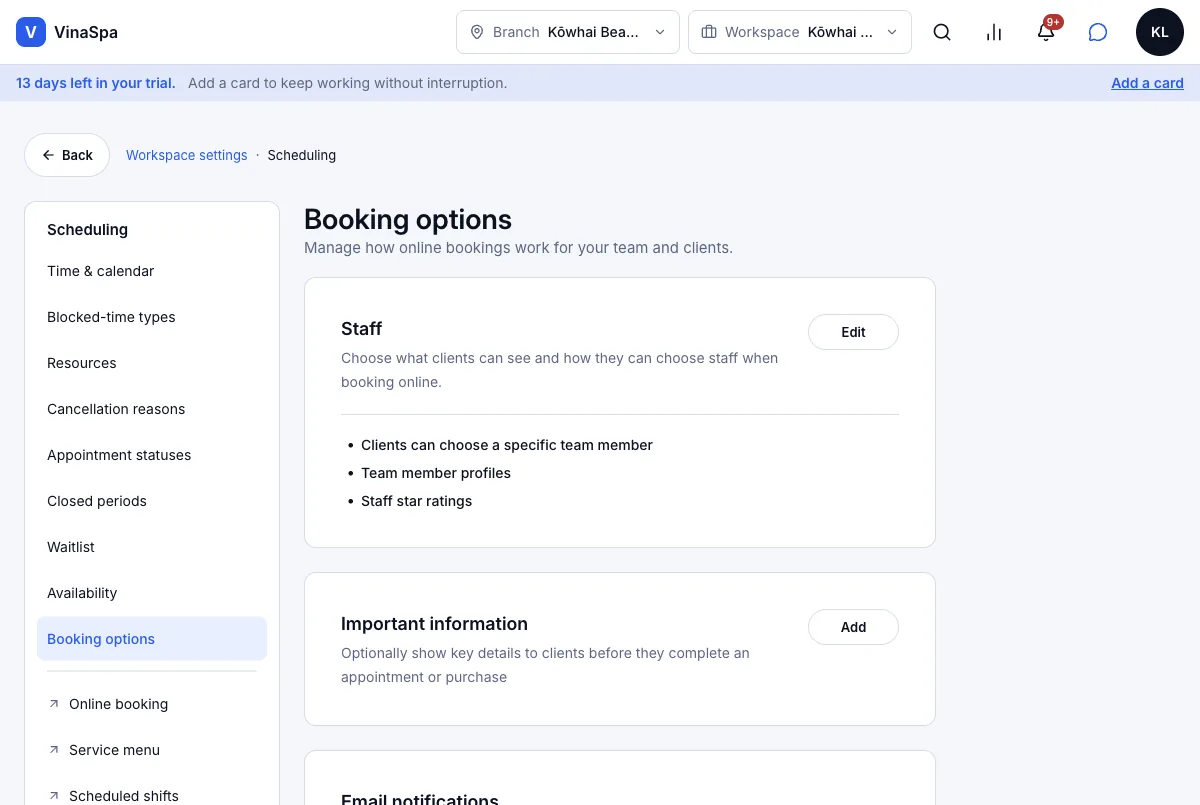Go Back using the Back button
The image size is (1200, 805).
67,155
